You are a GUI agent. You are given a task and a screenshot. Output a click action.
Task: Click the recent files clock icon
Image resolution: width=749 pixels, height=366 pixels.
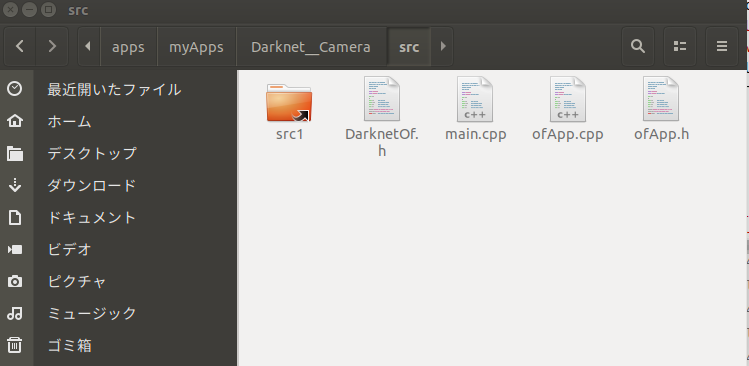coord(15,88)
